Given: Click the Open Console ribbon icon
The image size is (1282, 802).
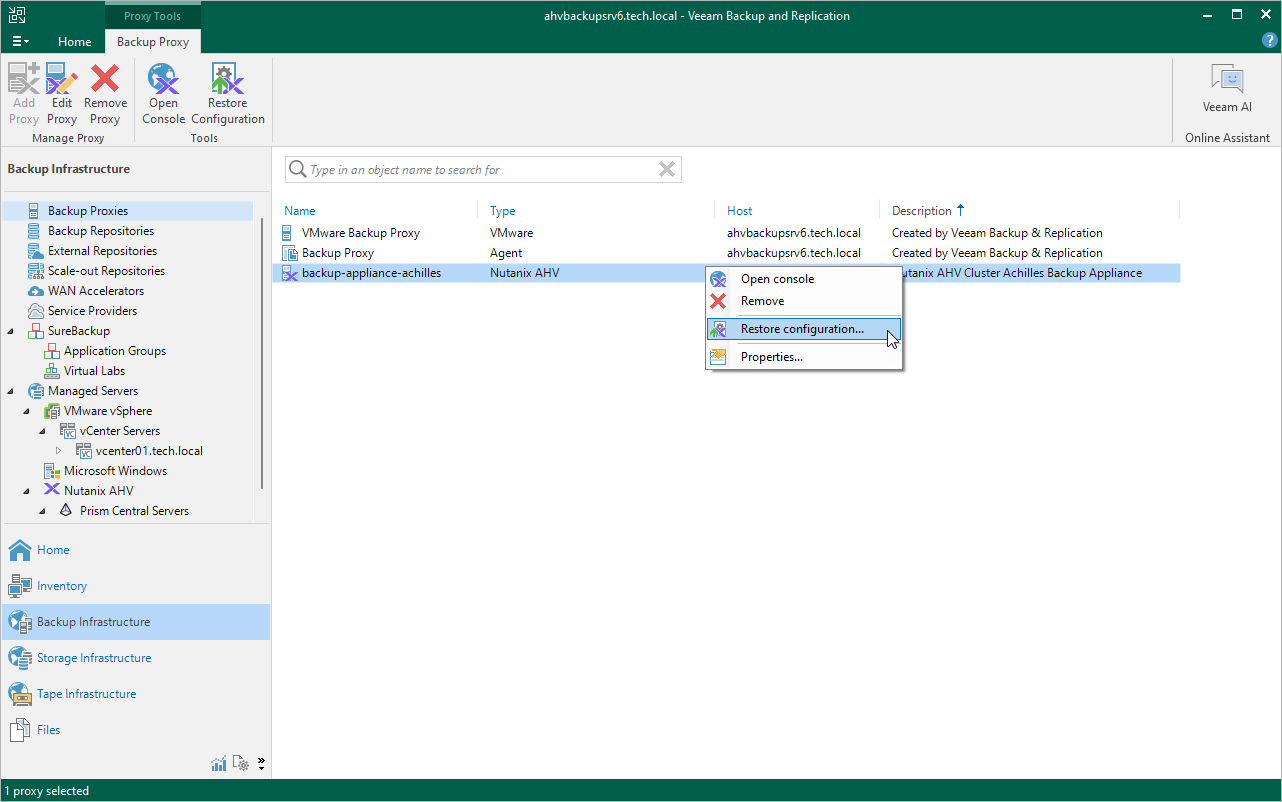Looking at the screenshot, I should point(163,80).
